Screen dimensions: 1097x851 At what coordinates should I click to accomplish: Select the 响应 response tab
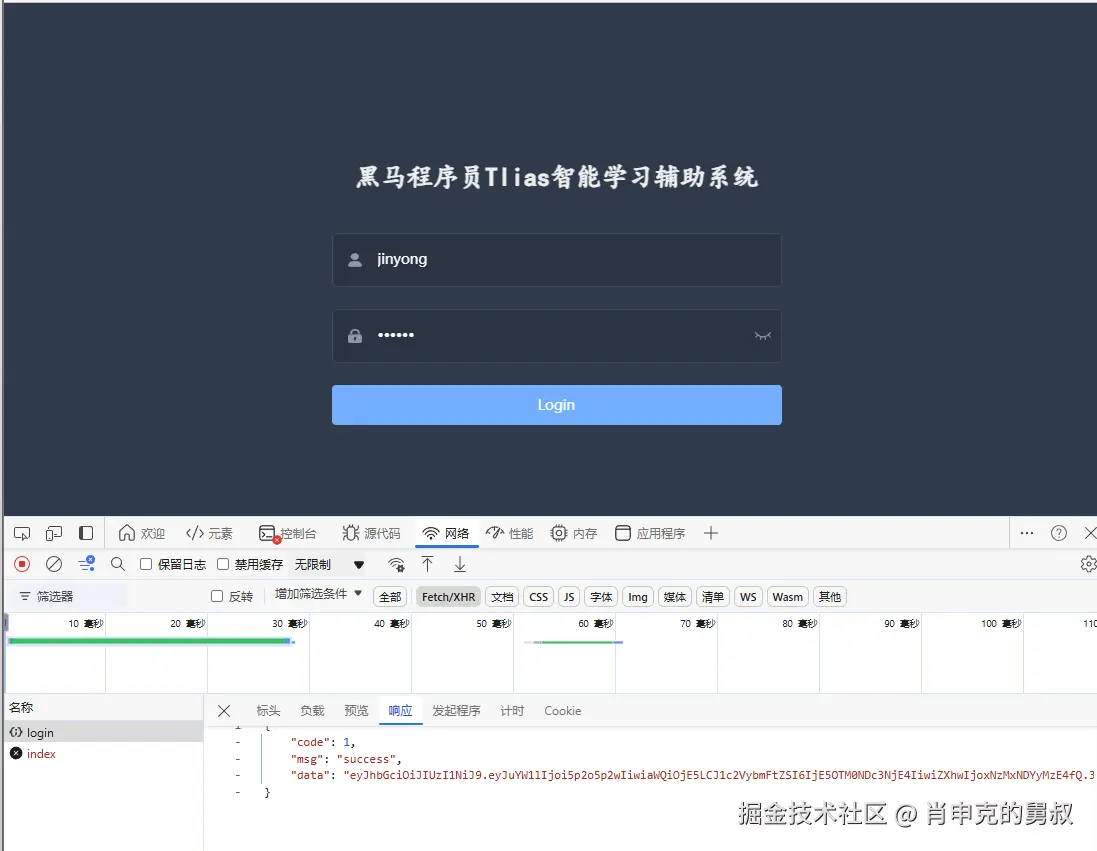click(400, 711)
